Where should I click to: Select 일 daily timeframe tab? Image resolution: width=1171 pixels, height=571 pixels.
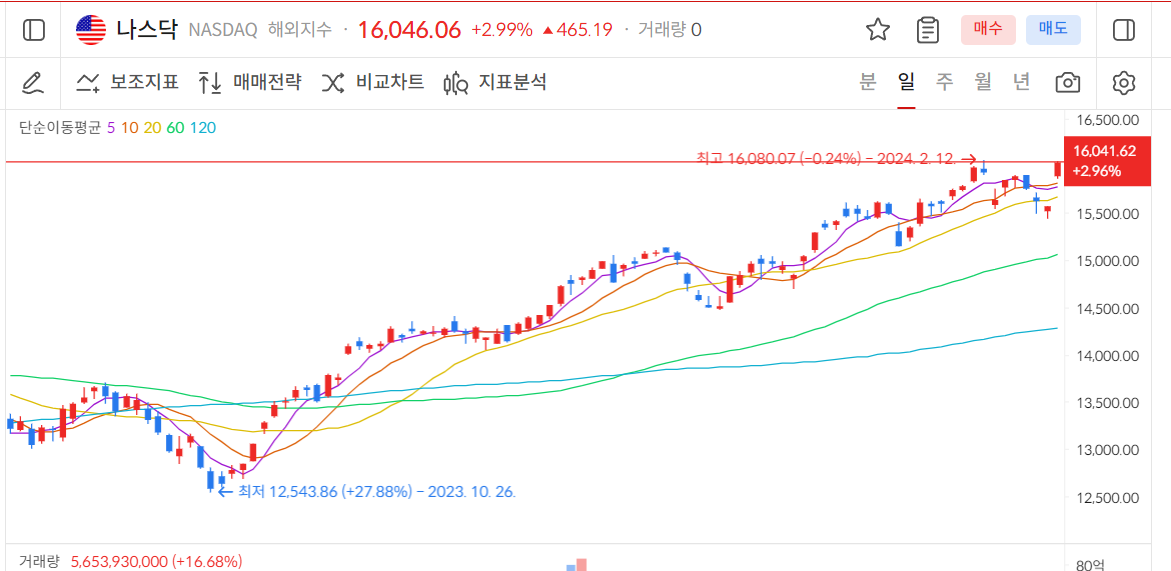906,82
